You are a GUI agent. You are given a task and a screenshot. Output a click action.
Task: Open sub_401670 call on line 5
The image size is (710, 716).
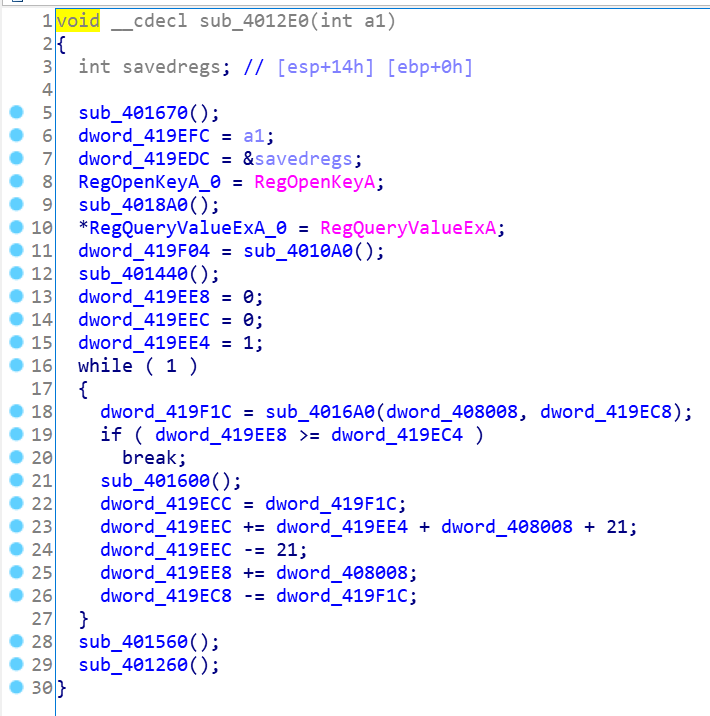click(x=133, y=113)
